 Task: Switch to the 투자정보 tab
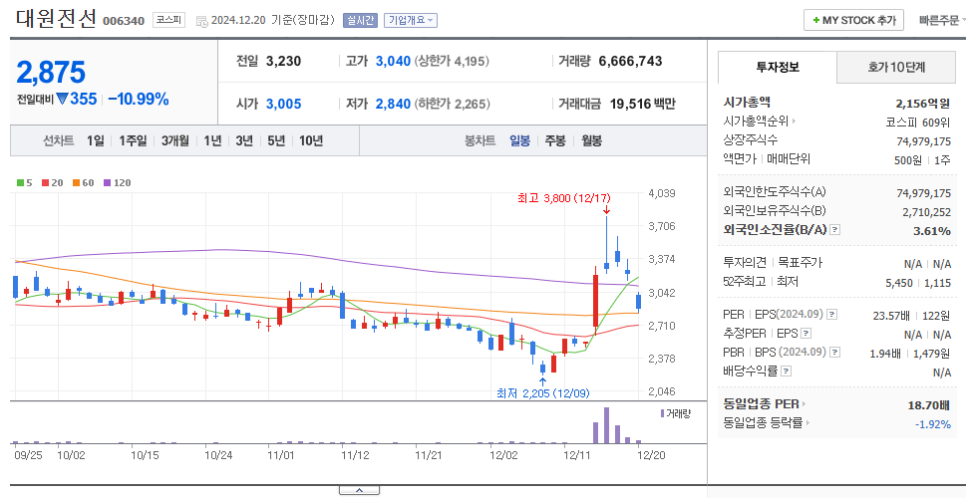[777, 67]
